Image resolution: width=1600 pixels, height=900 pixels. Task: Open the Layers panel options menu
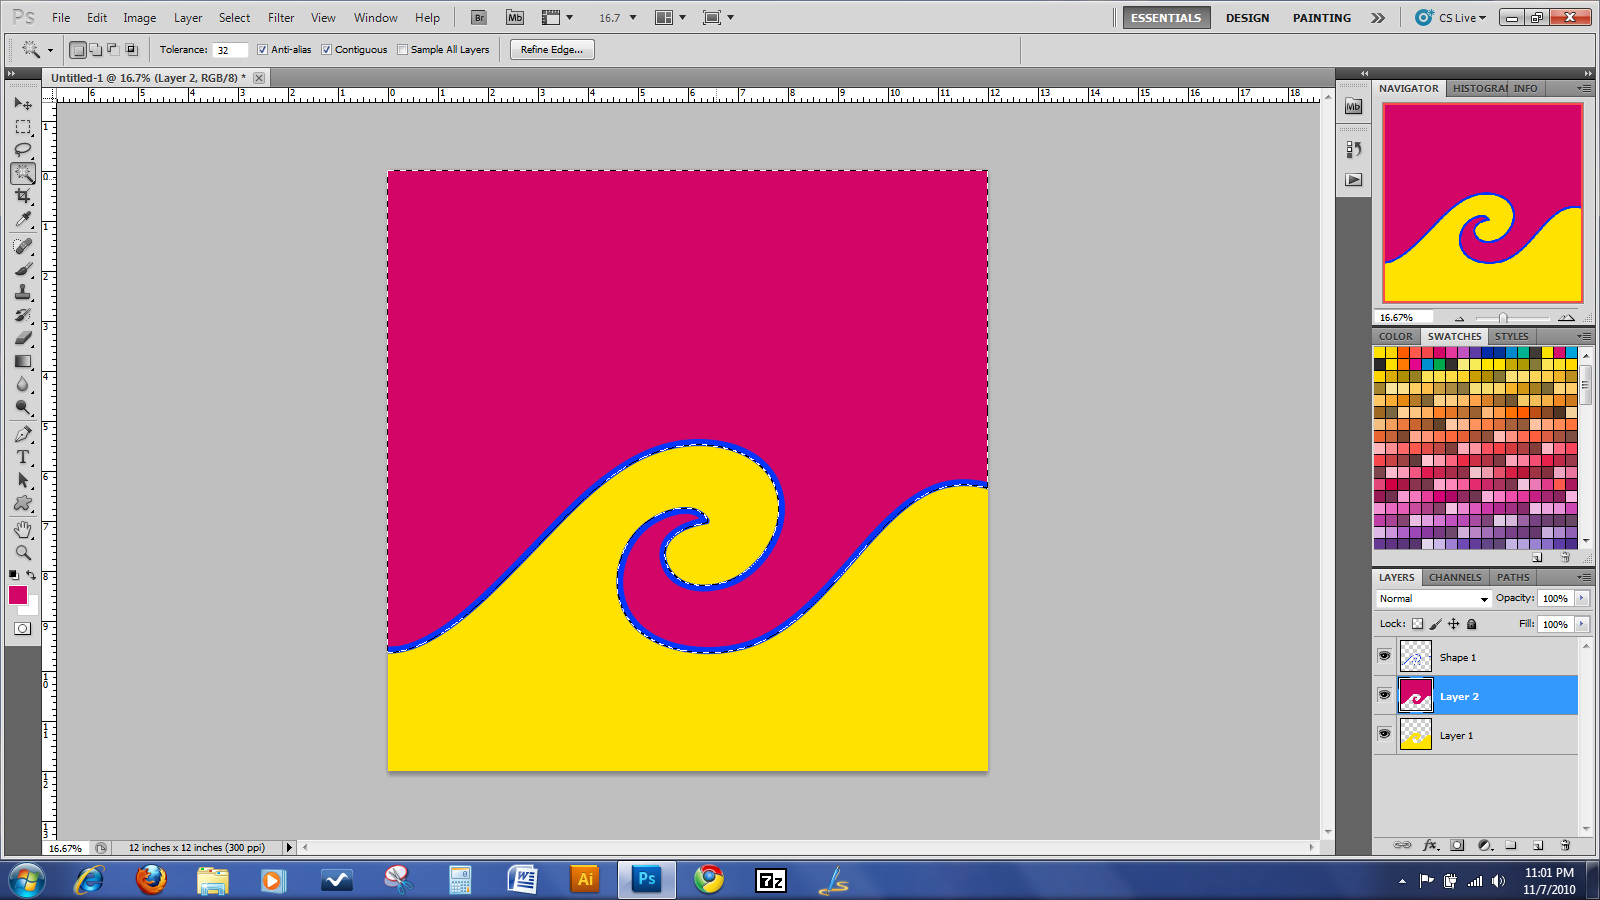(x=1584, y=577)
